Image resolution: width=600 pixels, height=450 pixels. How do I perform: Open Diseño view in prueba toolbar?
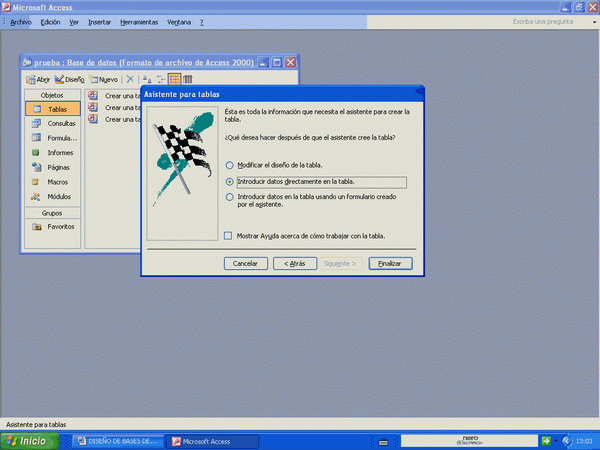click(x=69, y=79)
